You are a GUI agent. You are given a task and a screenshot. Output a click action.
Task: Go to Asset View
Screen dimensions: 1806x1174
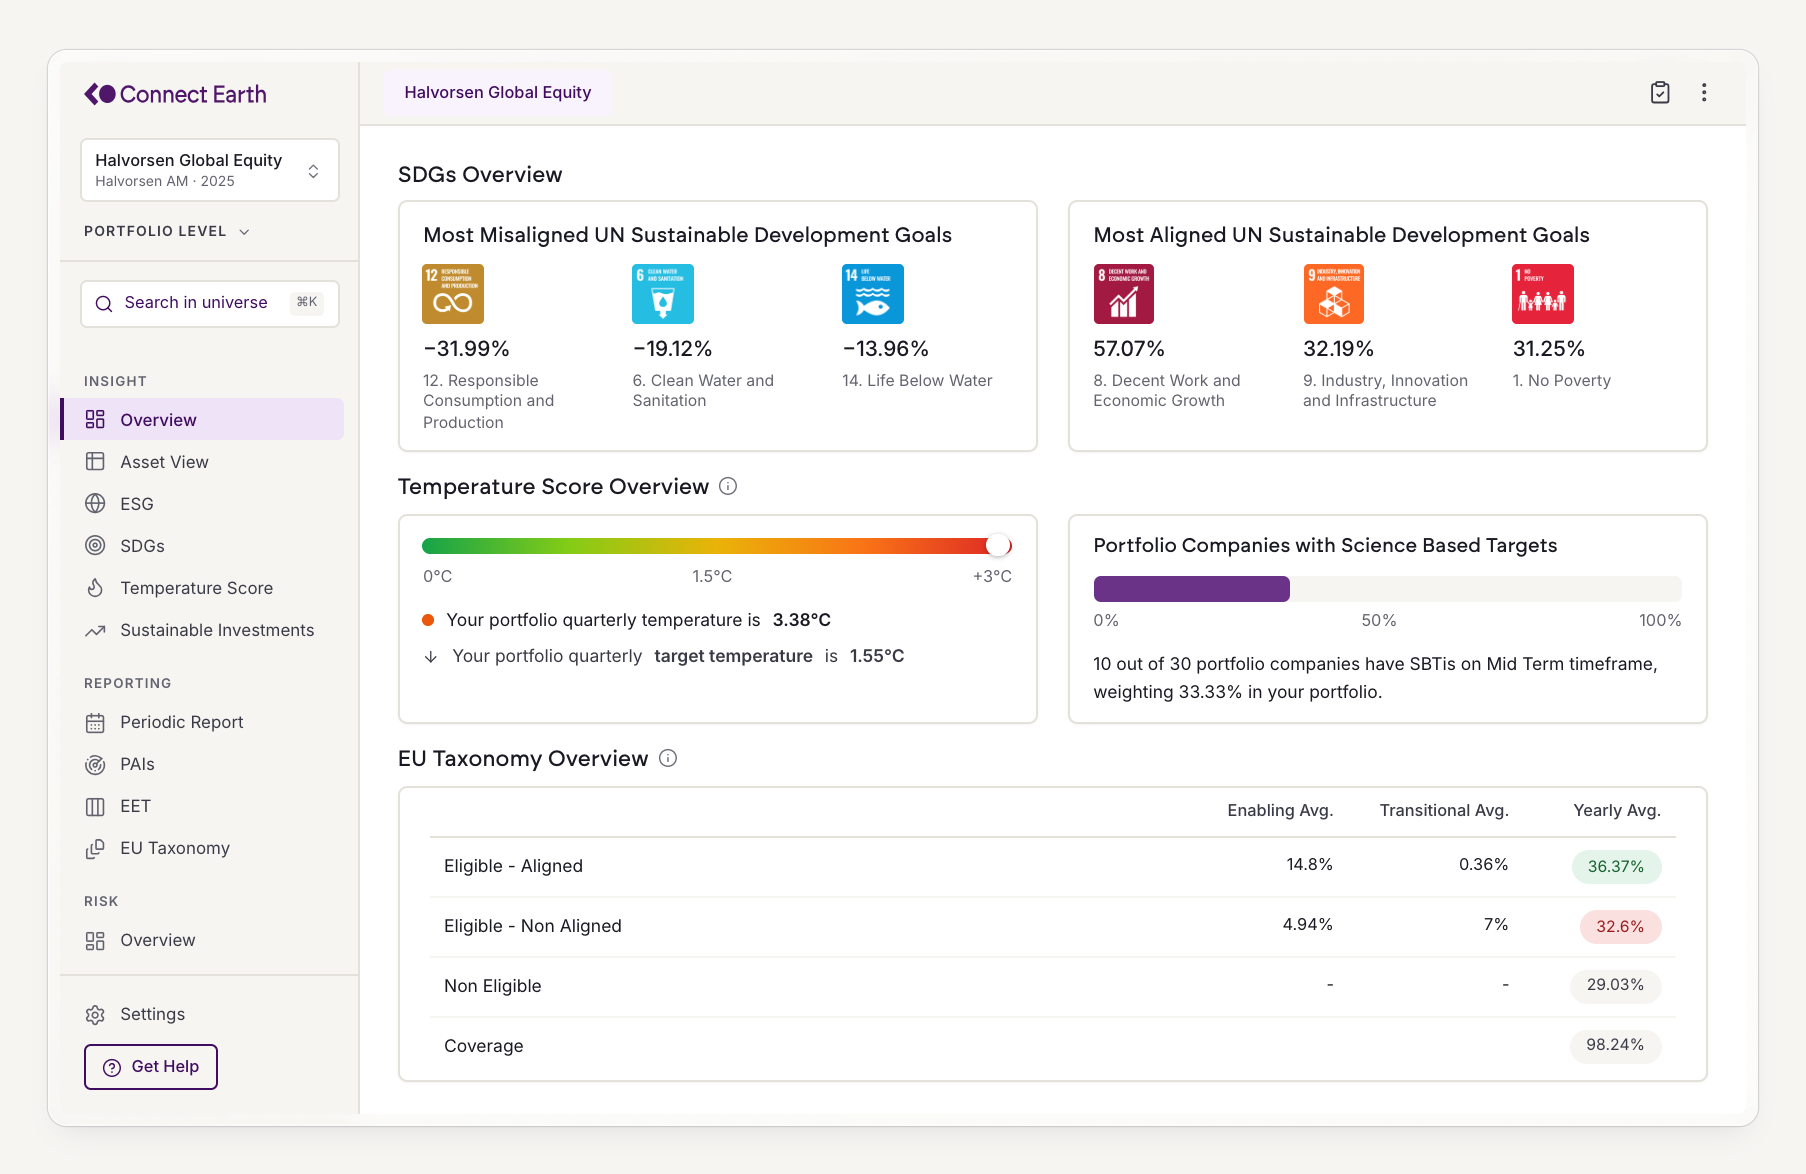(x=203, y=461)
